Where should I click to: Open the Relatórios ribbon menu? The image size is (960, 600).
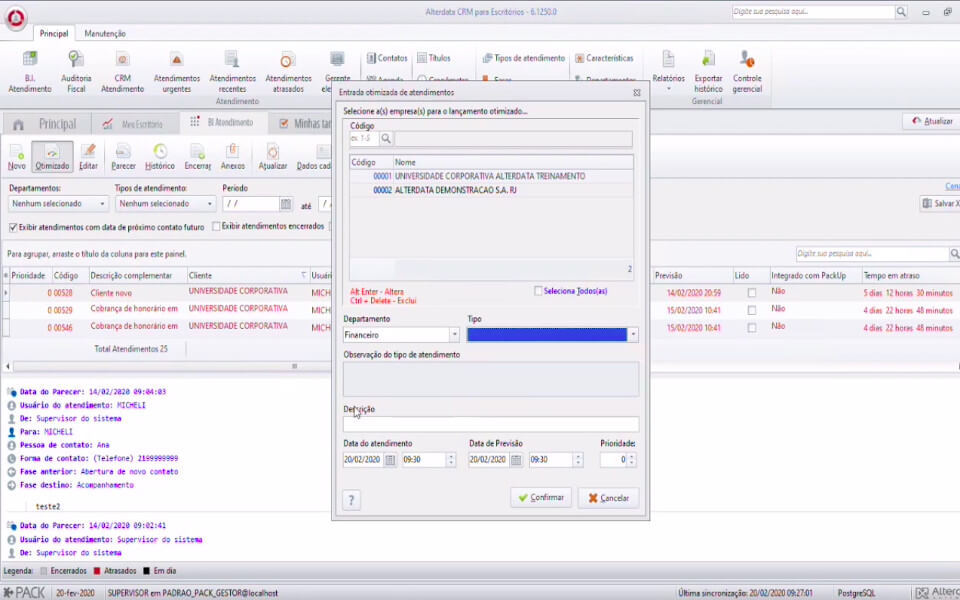pos(668,72)
